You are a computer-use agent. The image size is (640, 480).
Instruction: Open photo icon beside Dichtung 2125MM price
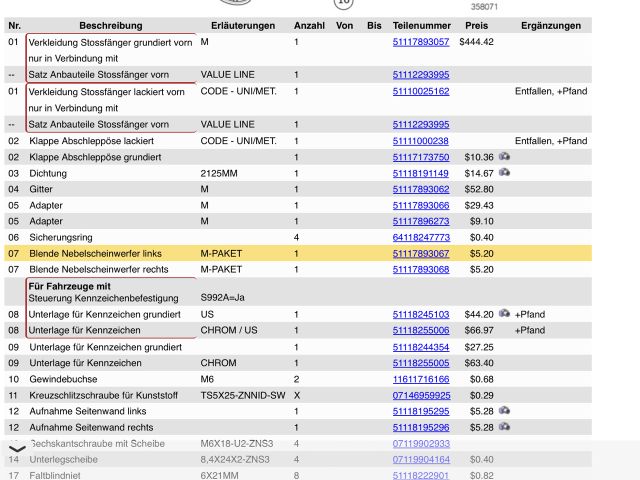tap(505, 173)
